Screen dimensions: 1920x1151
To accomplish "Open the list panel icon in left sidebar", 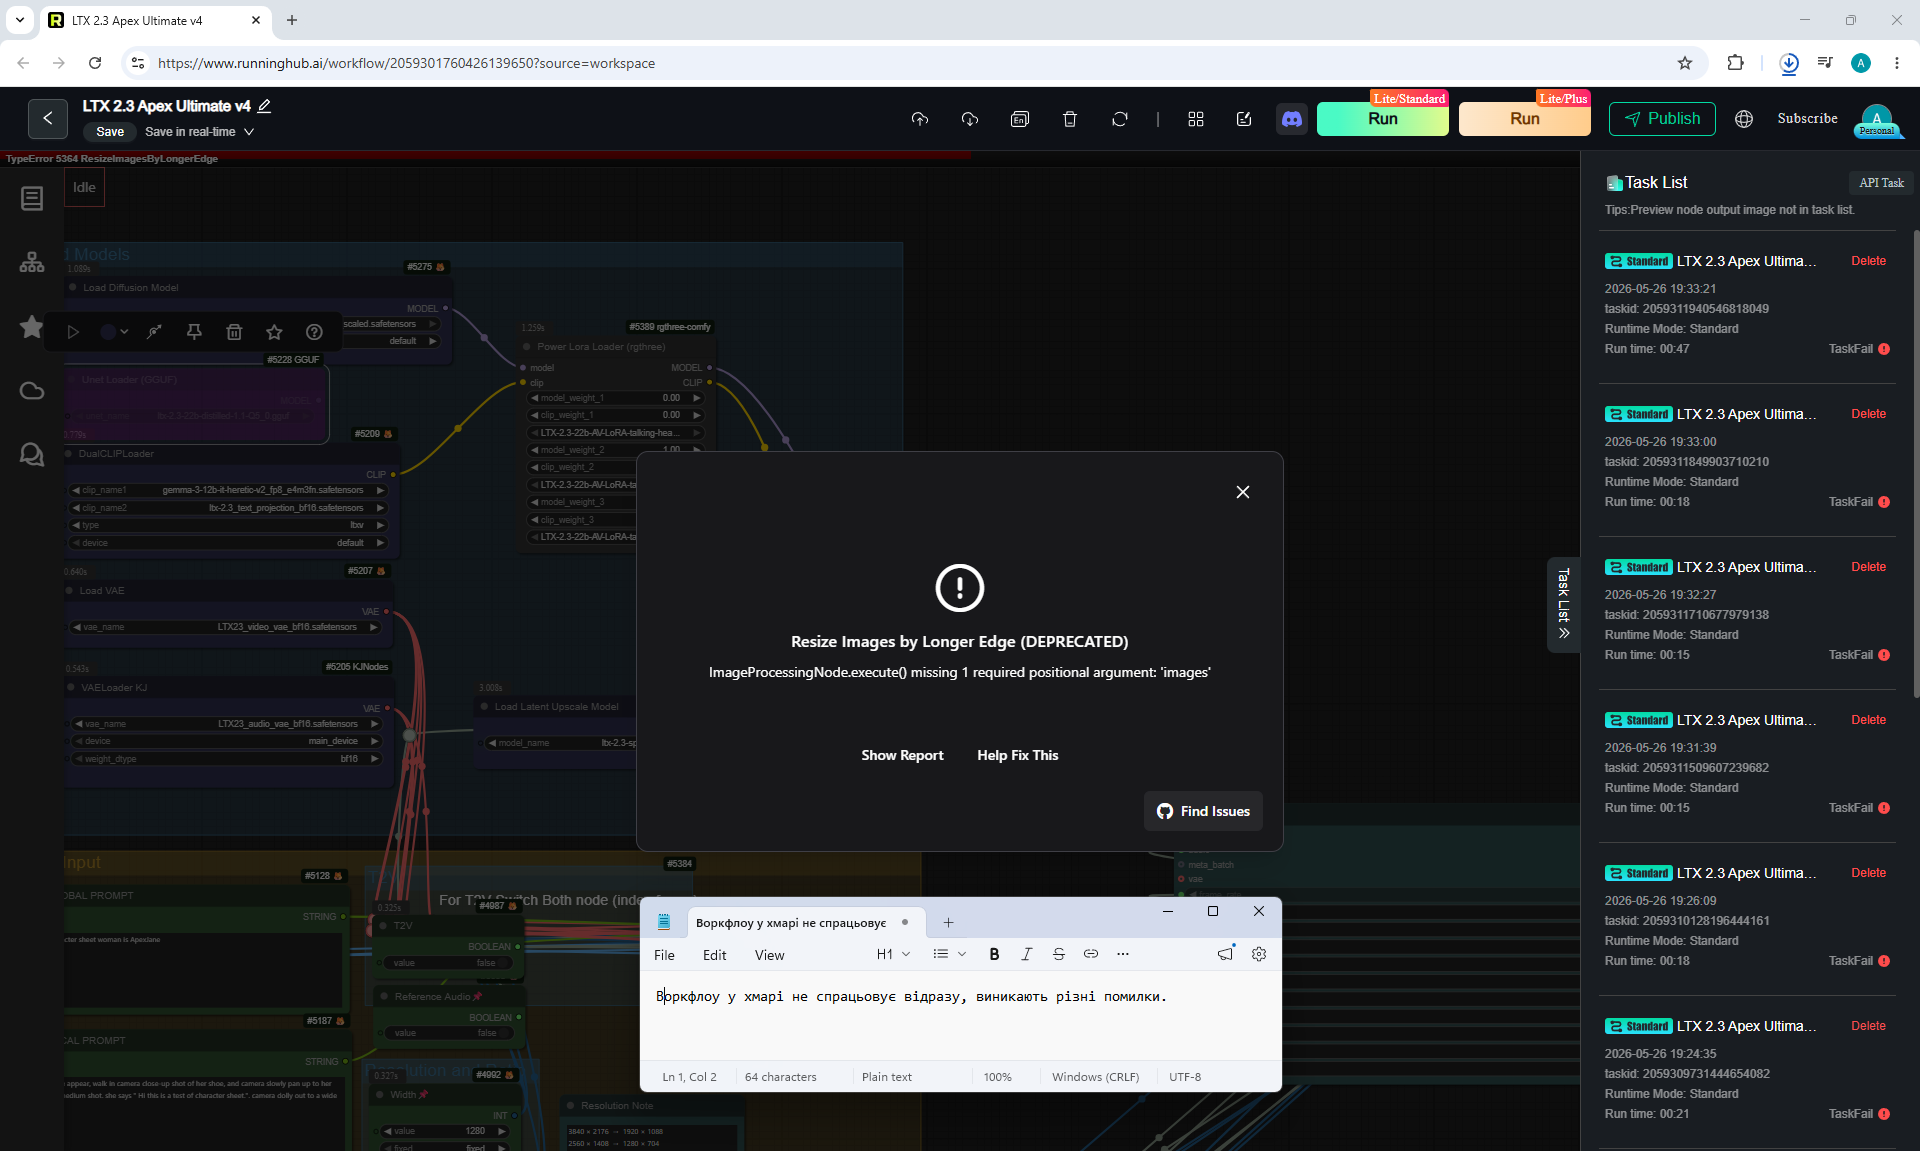I will click(x=32, y=199).
